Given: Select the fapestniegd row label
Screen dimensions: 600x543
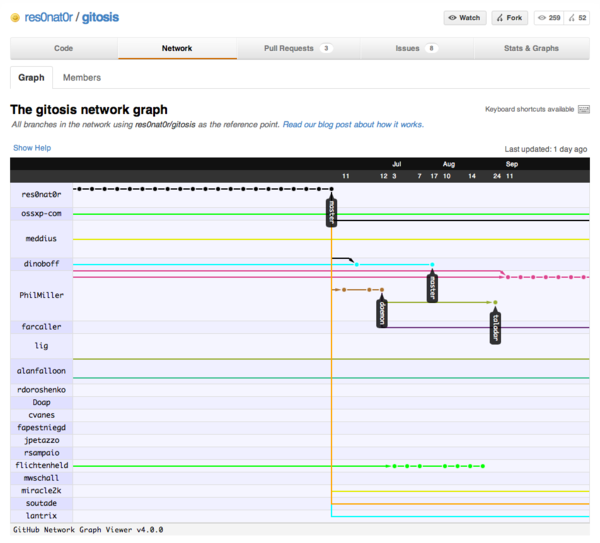Looking at the screenshot, I should pos(41,428).
